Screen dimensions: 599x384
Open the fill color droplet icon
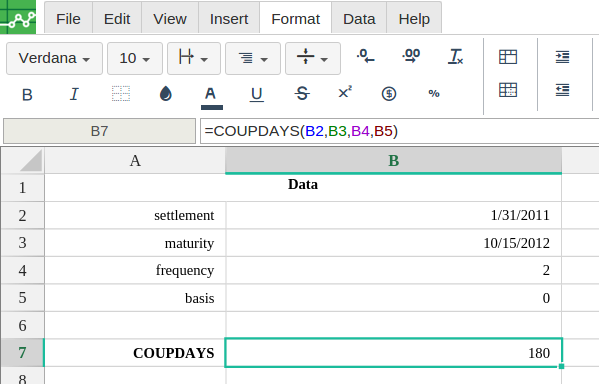(x=165, y=94)
